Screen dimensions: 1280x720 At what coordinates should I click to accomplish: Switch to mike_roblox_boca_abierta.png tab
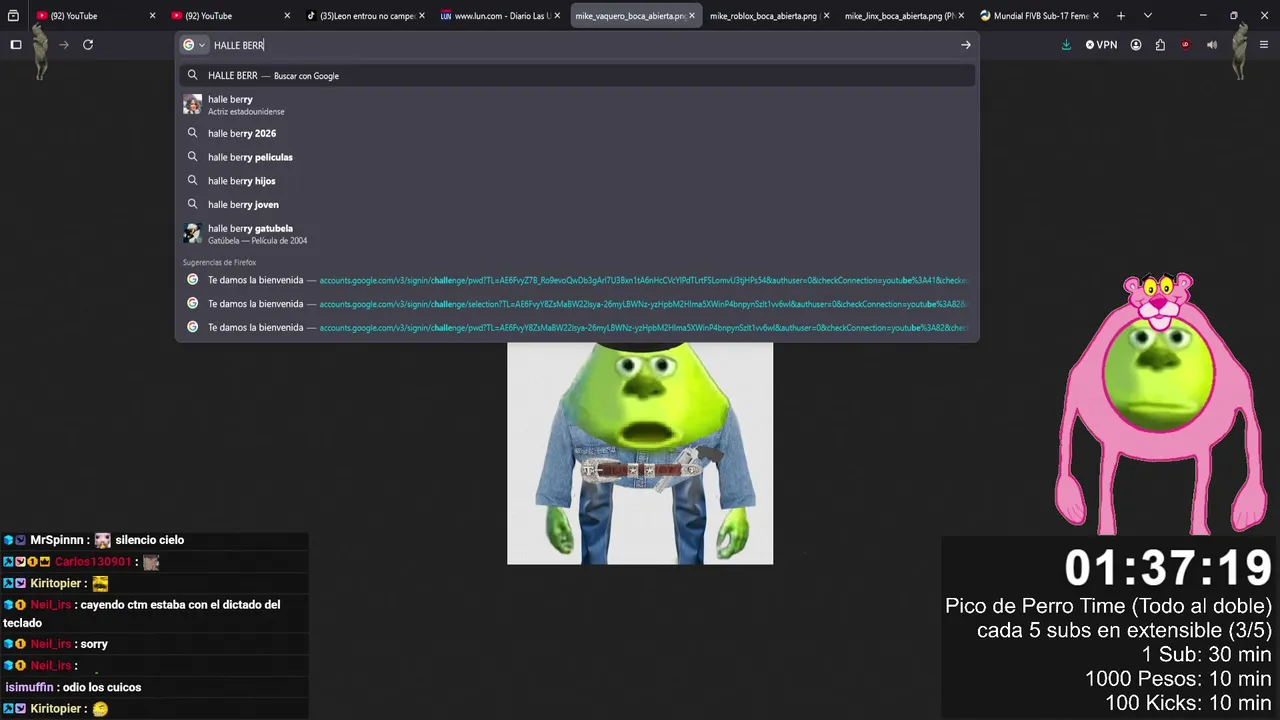click(x=768, y=16)
